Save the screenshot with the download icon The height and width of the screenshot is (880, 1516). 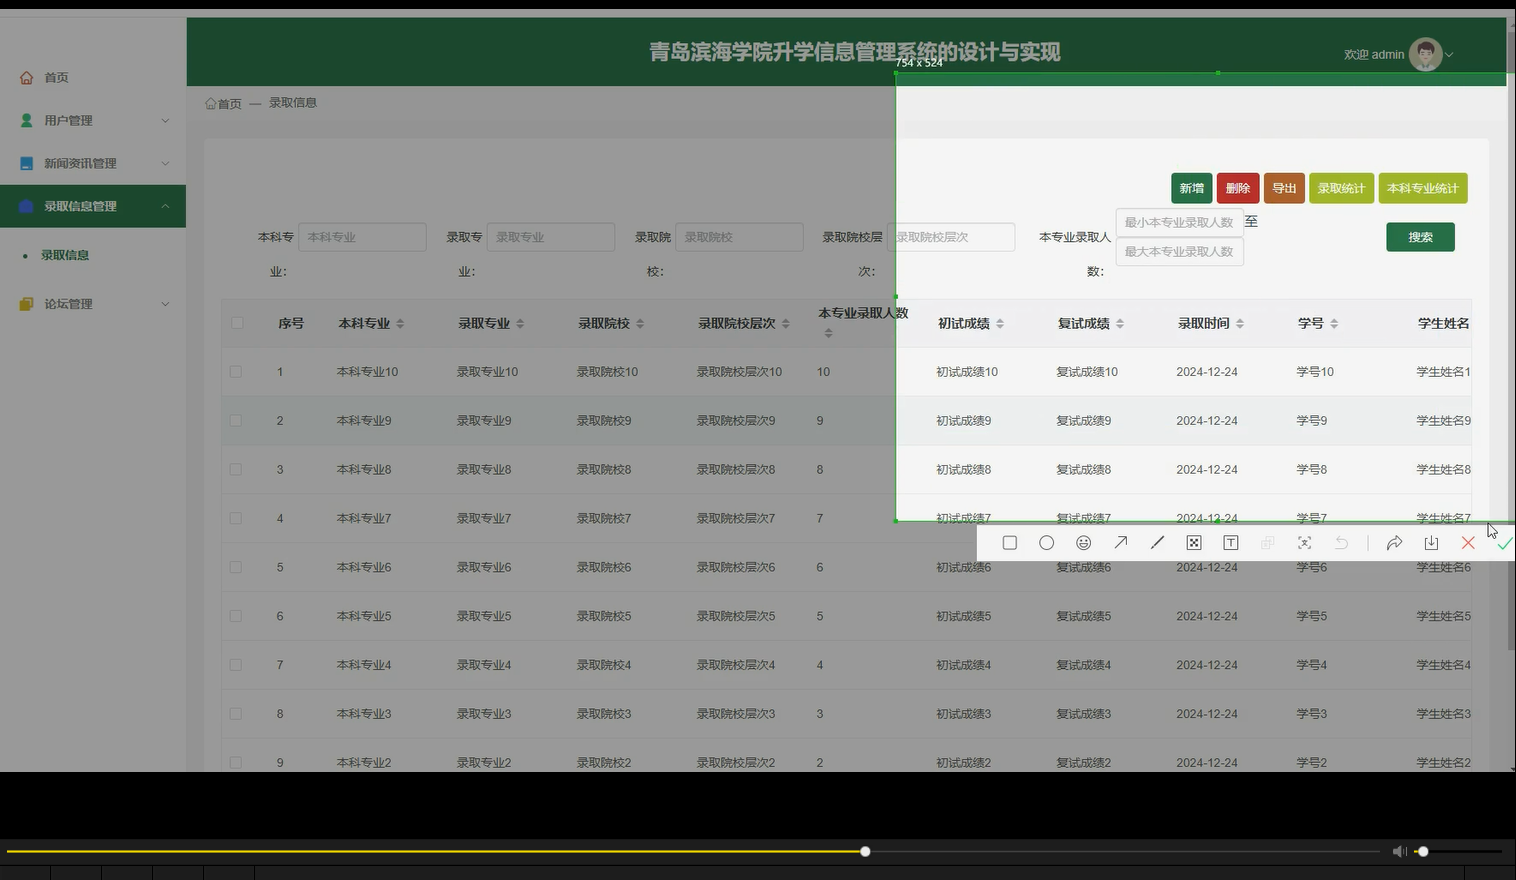tap(1430, 542)
